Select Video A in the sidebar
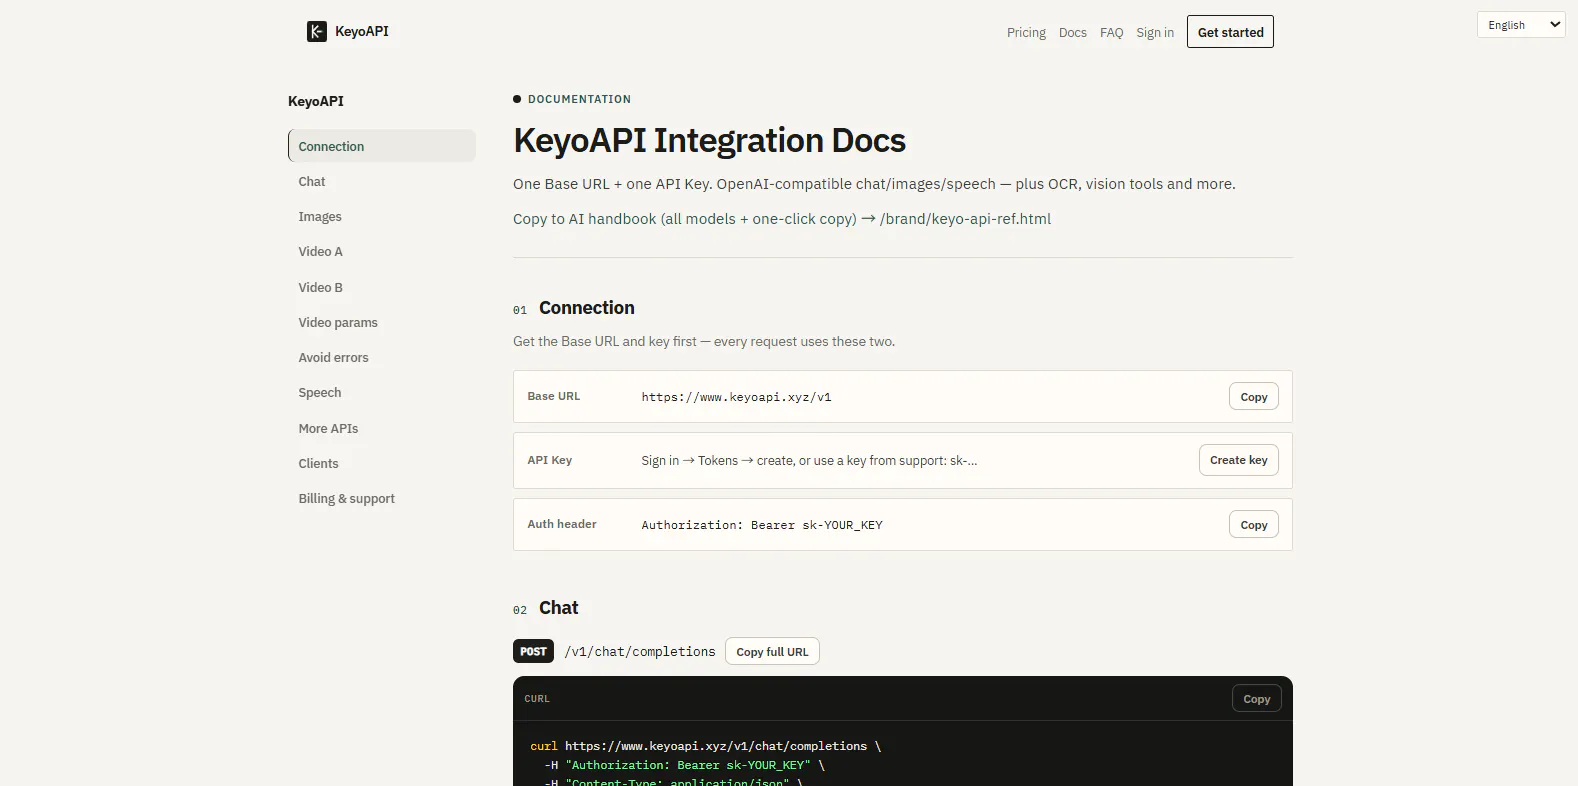The height and width of the screenshot is (786, 1578). [382, 252]
